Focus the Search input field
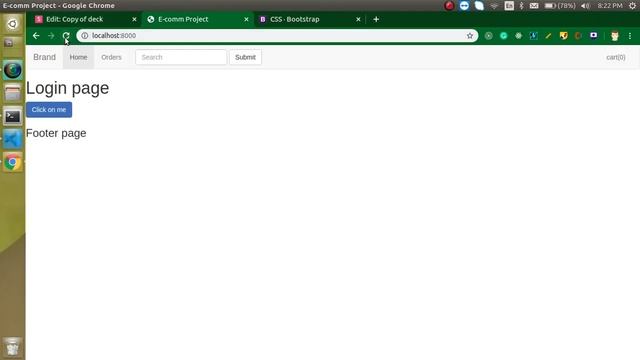 [181, 57]
